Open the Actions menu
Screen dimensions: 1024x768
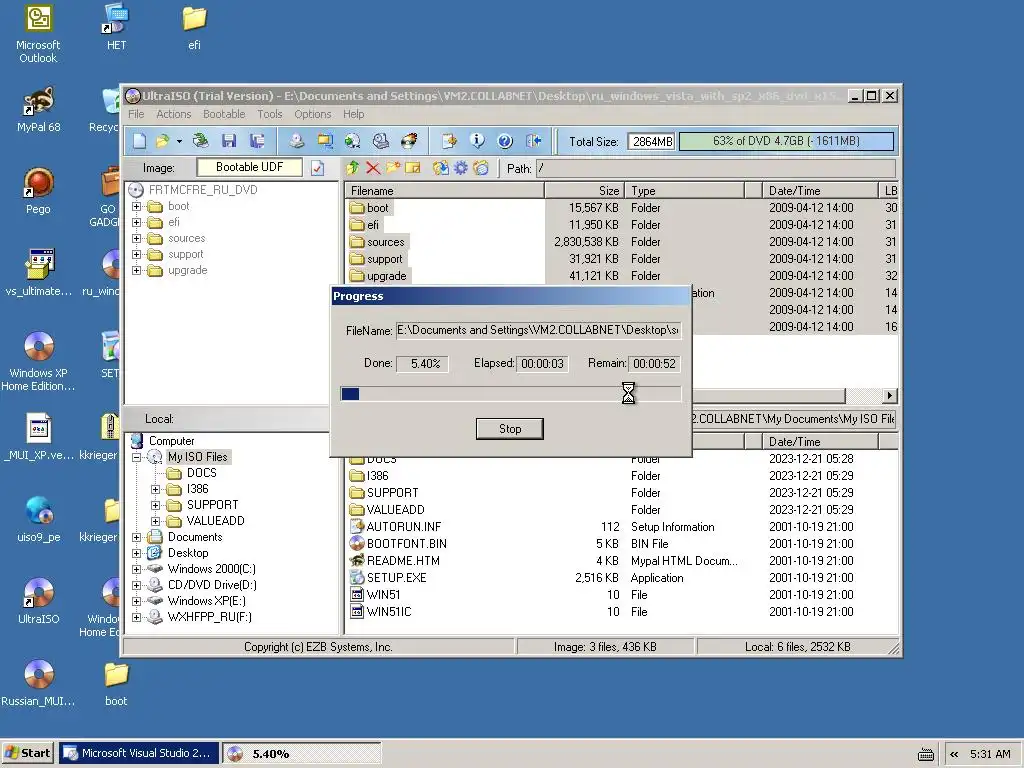(174, 114)
